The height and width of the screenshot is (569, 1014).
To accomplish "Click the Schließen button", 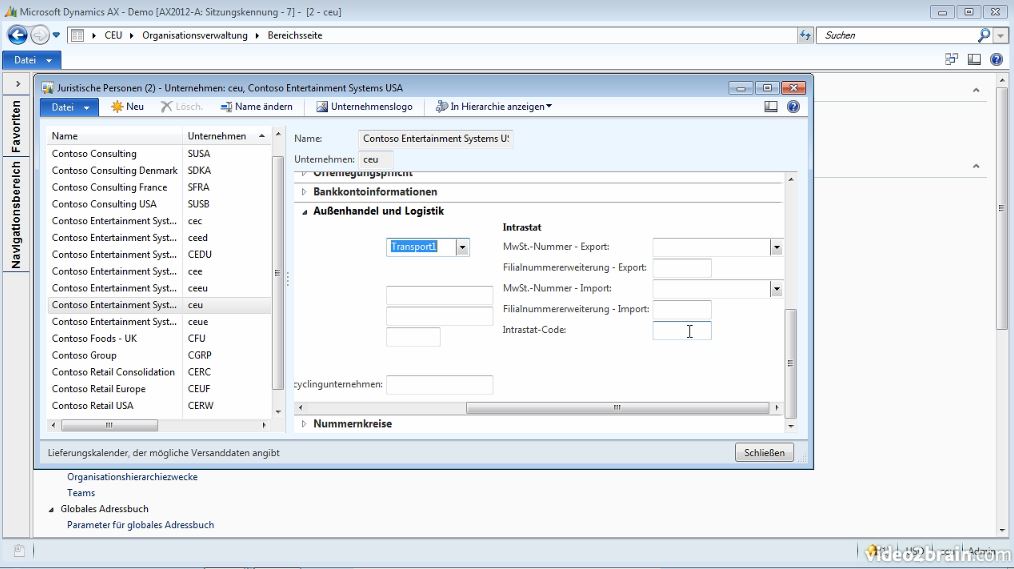I will (764, 453).
